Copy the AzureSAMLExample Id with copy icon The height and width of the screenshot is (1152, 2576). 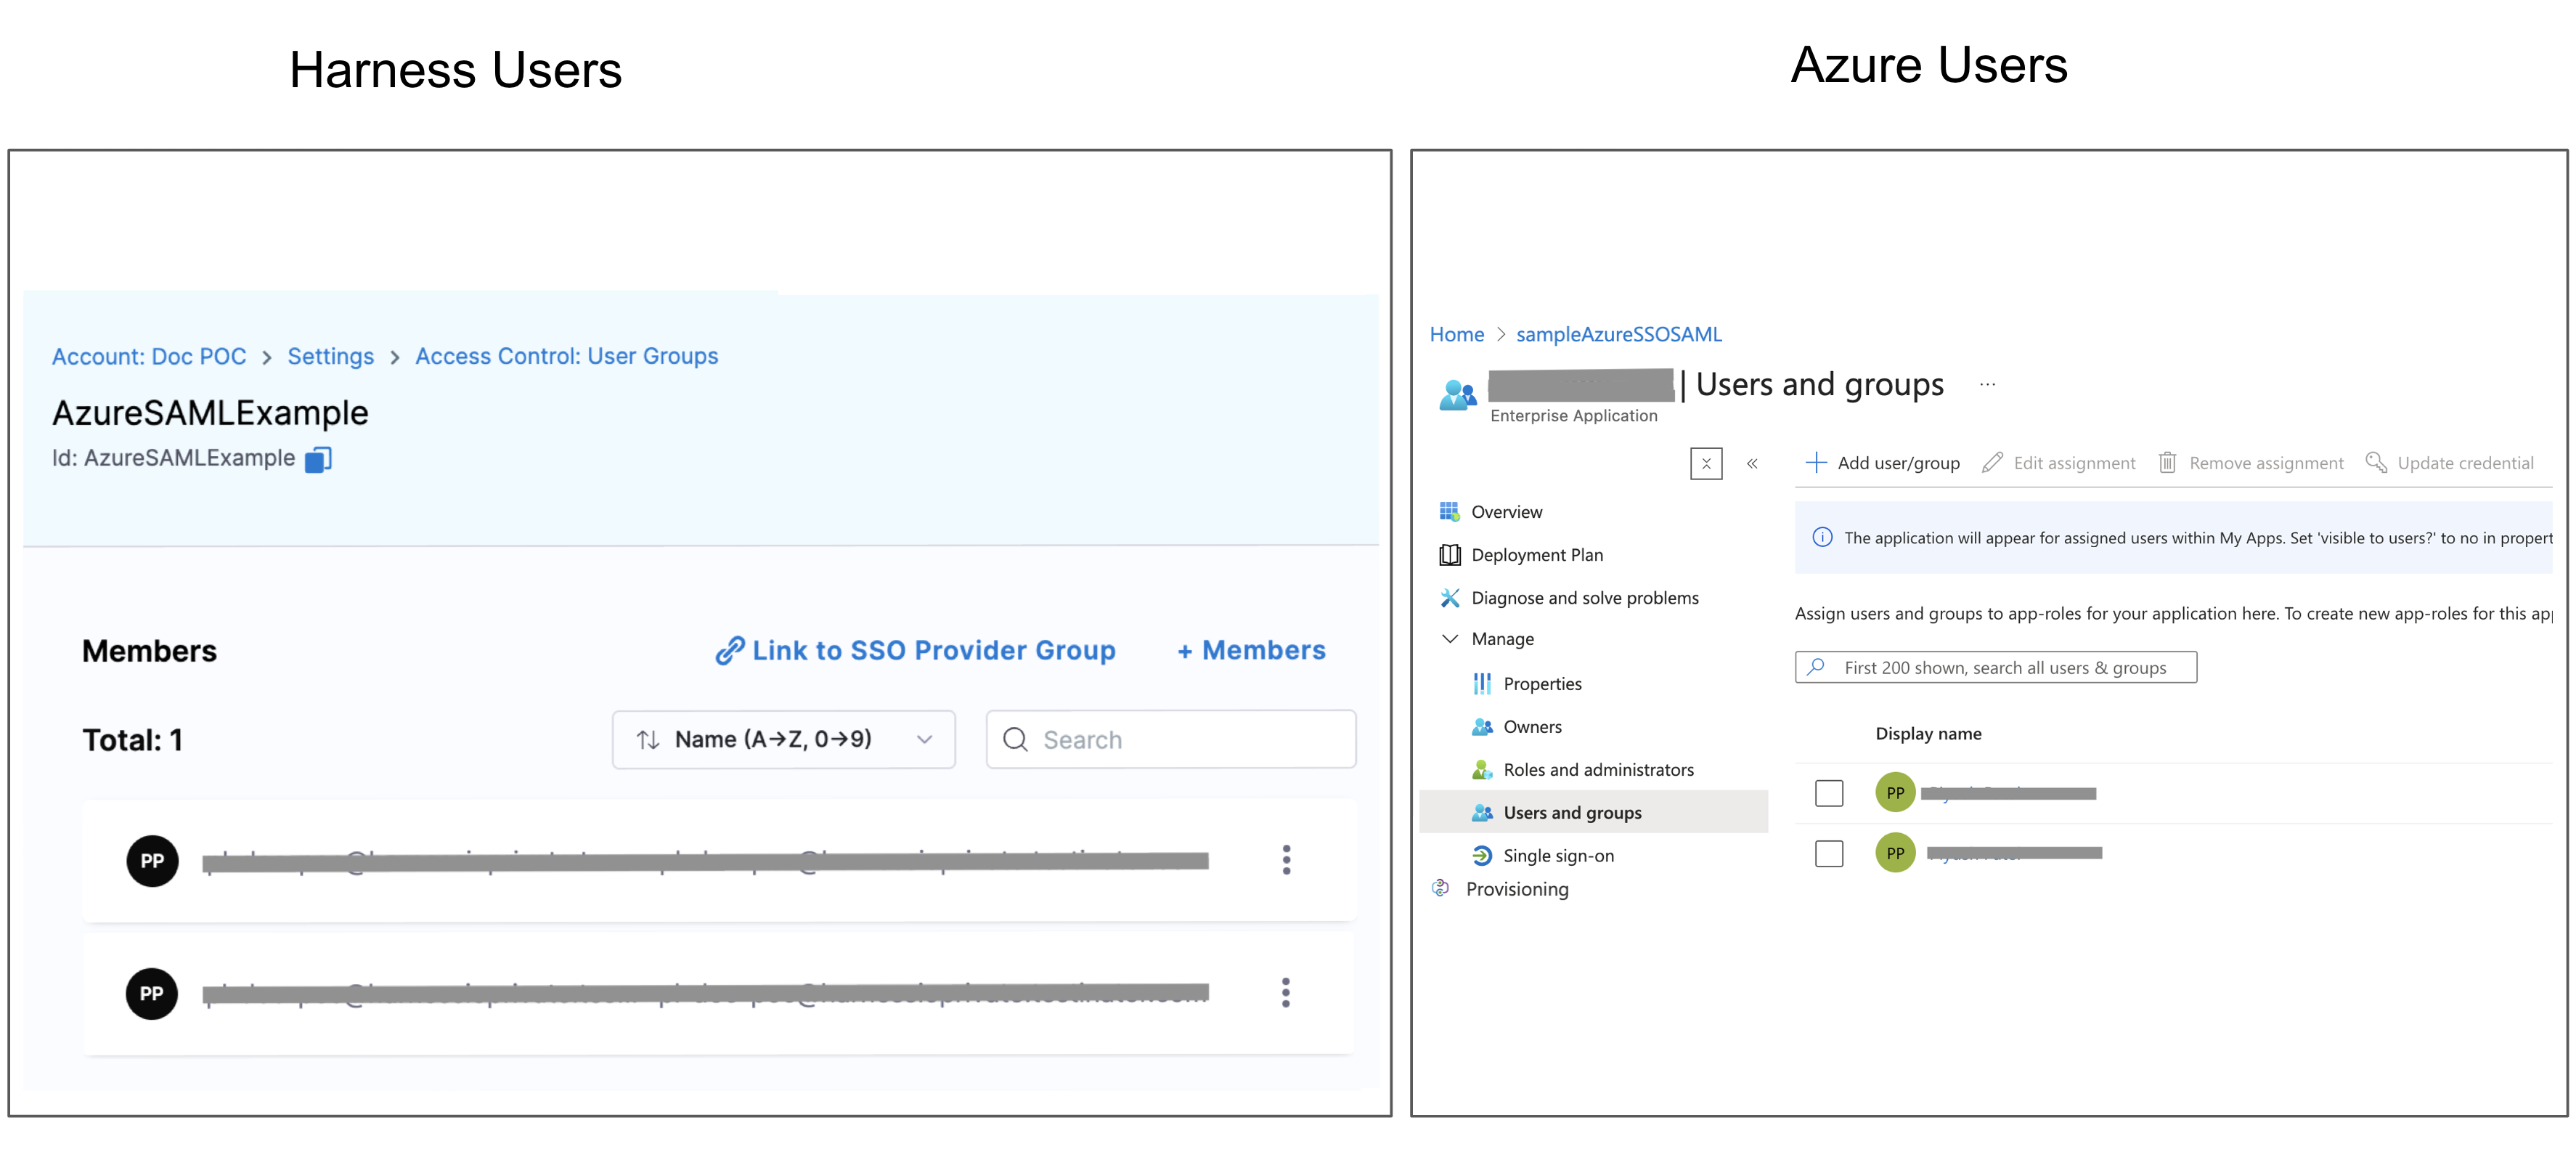[318, 459]
